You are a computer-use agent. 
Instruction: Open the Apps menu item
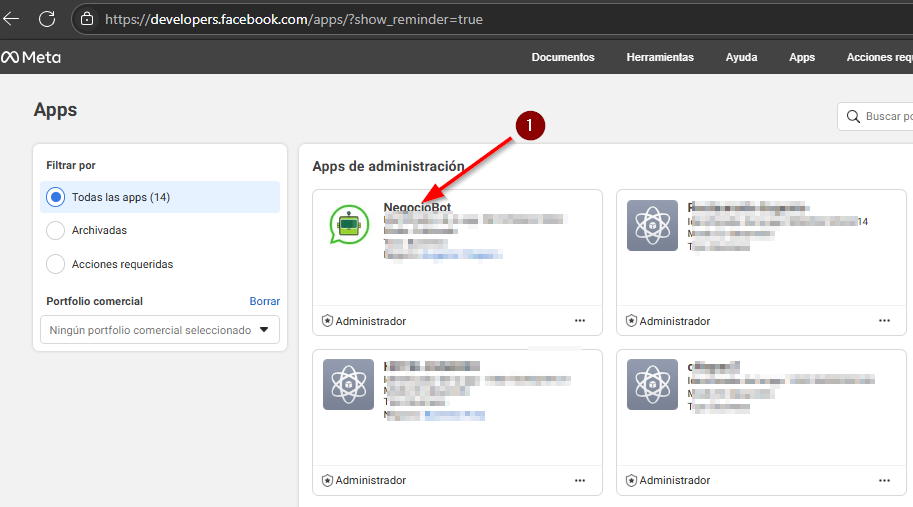802,57
